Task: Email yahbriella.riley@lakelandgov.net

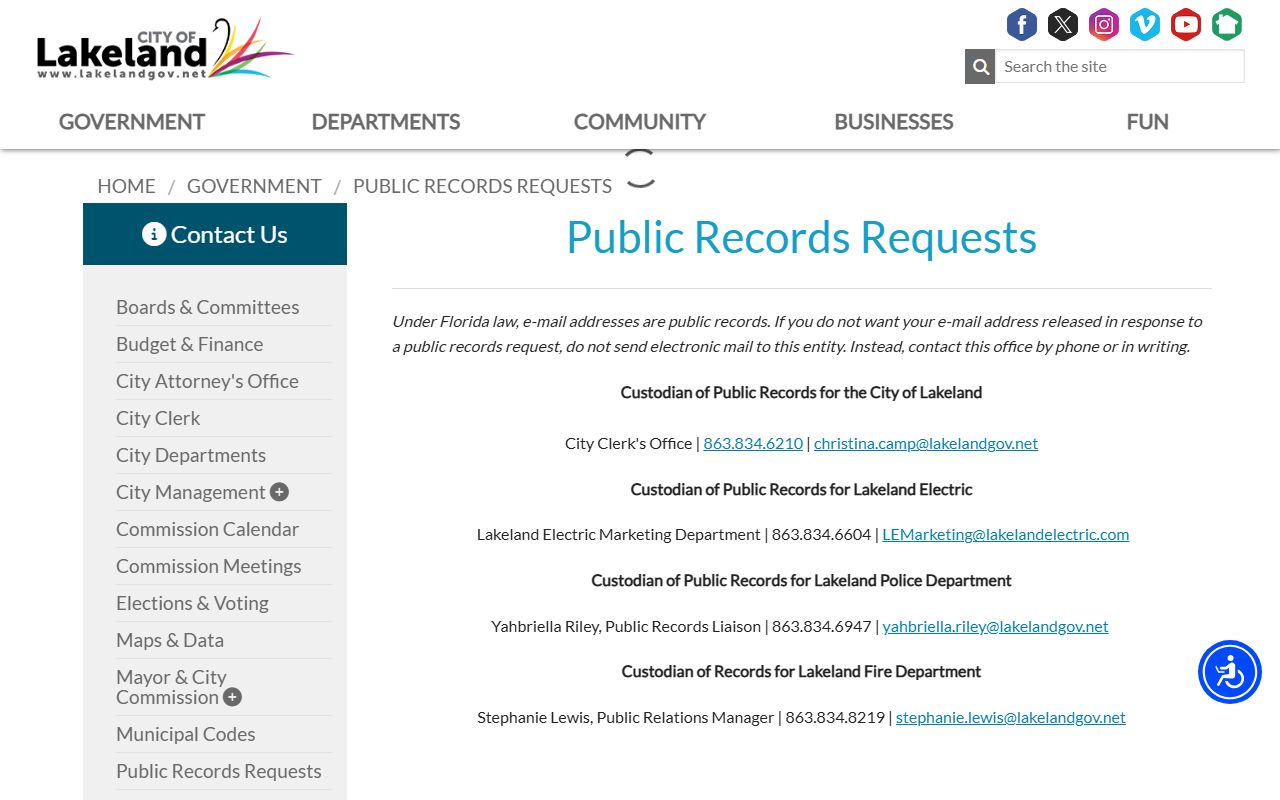Action: click(996, 626)
